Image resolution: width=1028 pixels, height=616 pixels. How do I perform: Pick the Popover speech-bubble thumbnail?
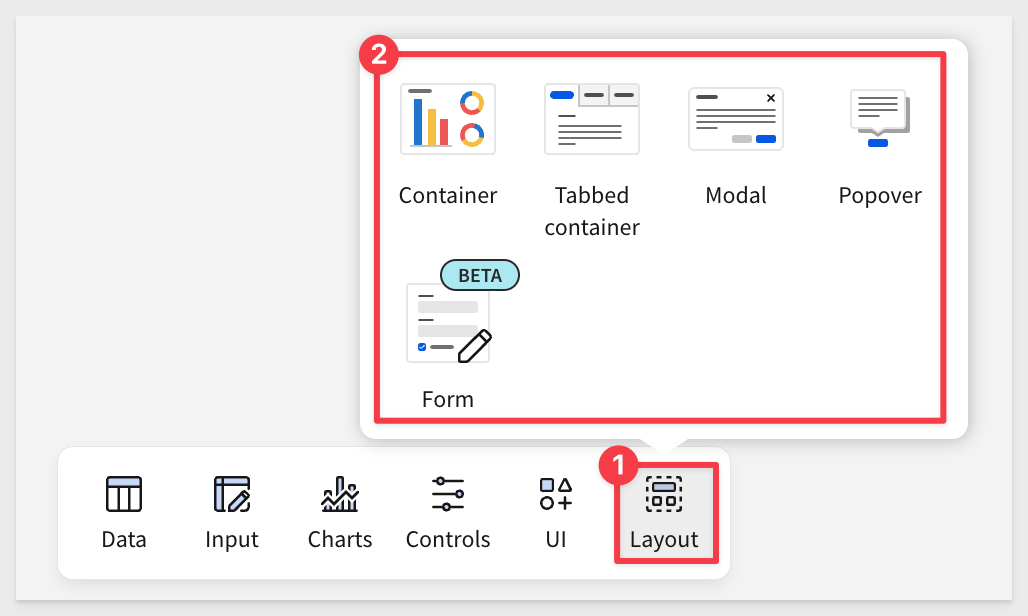(880, 118)
